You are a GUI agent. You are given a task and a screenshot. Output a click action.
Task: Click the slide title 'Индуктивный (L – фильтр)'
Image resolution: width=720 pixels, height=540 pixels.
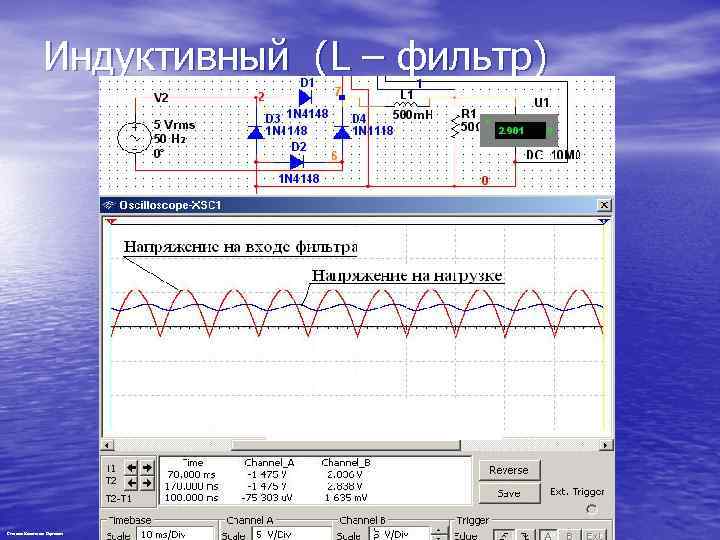(x=295, y=56)
